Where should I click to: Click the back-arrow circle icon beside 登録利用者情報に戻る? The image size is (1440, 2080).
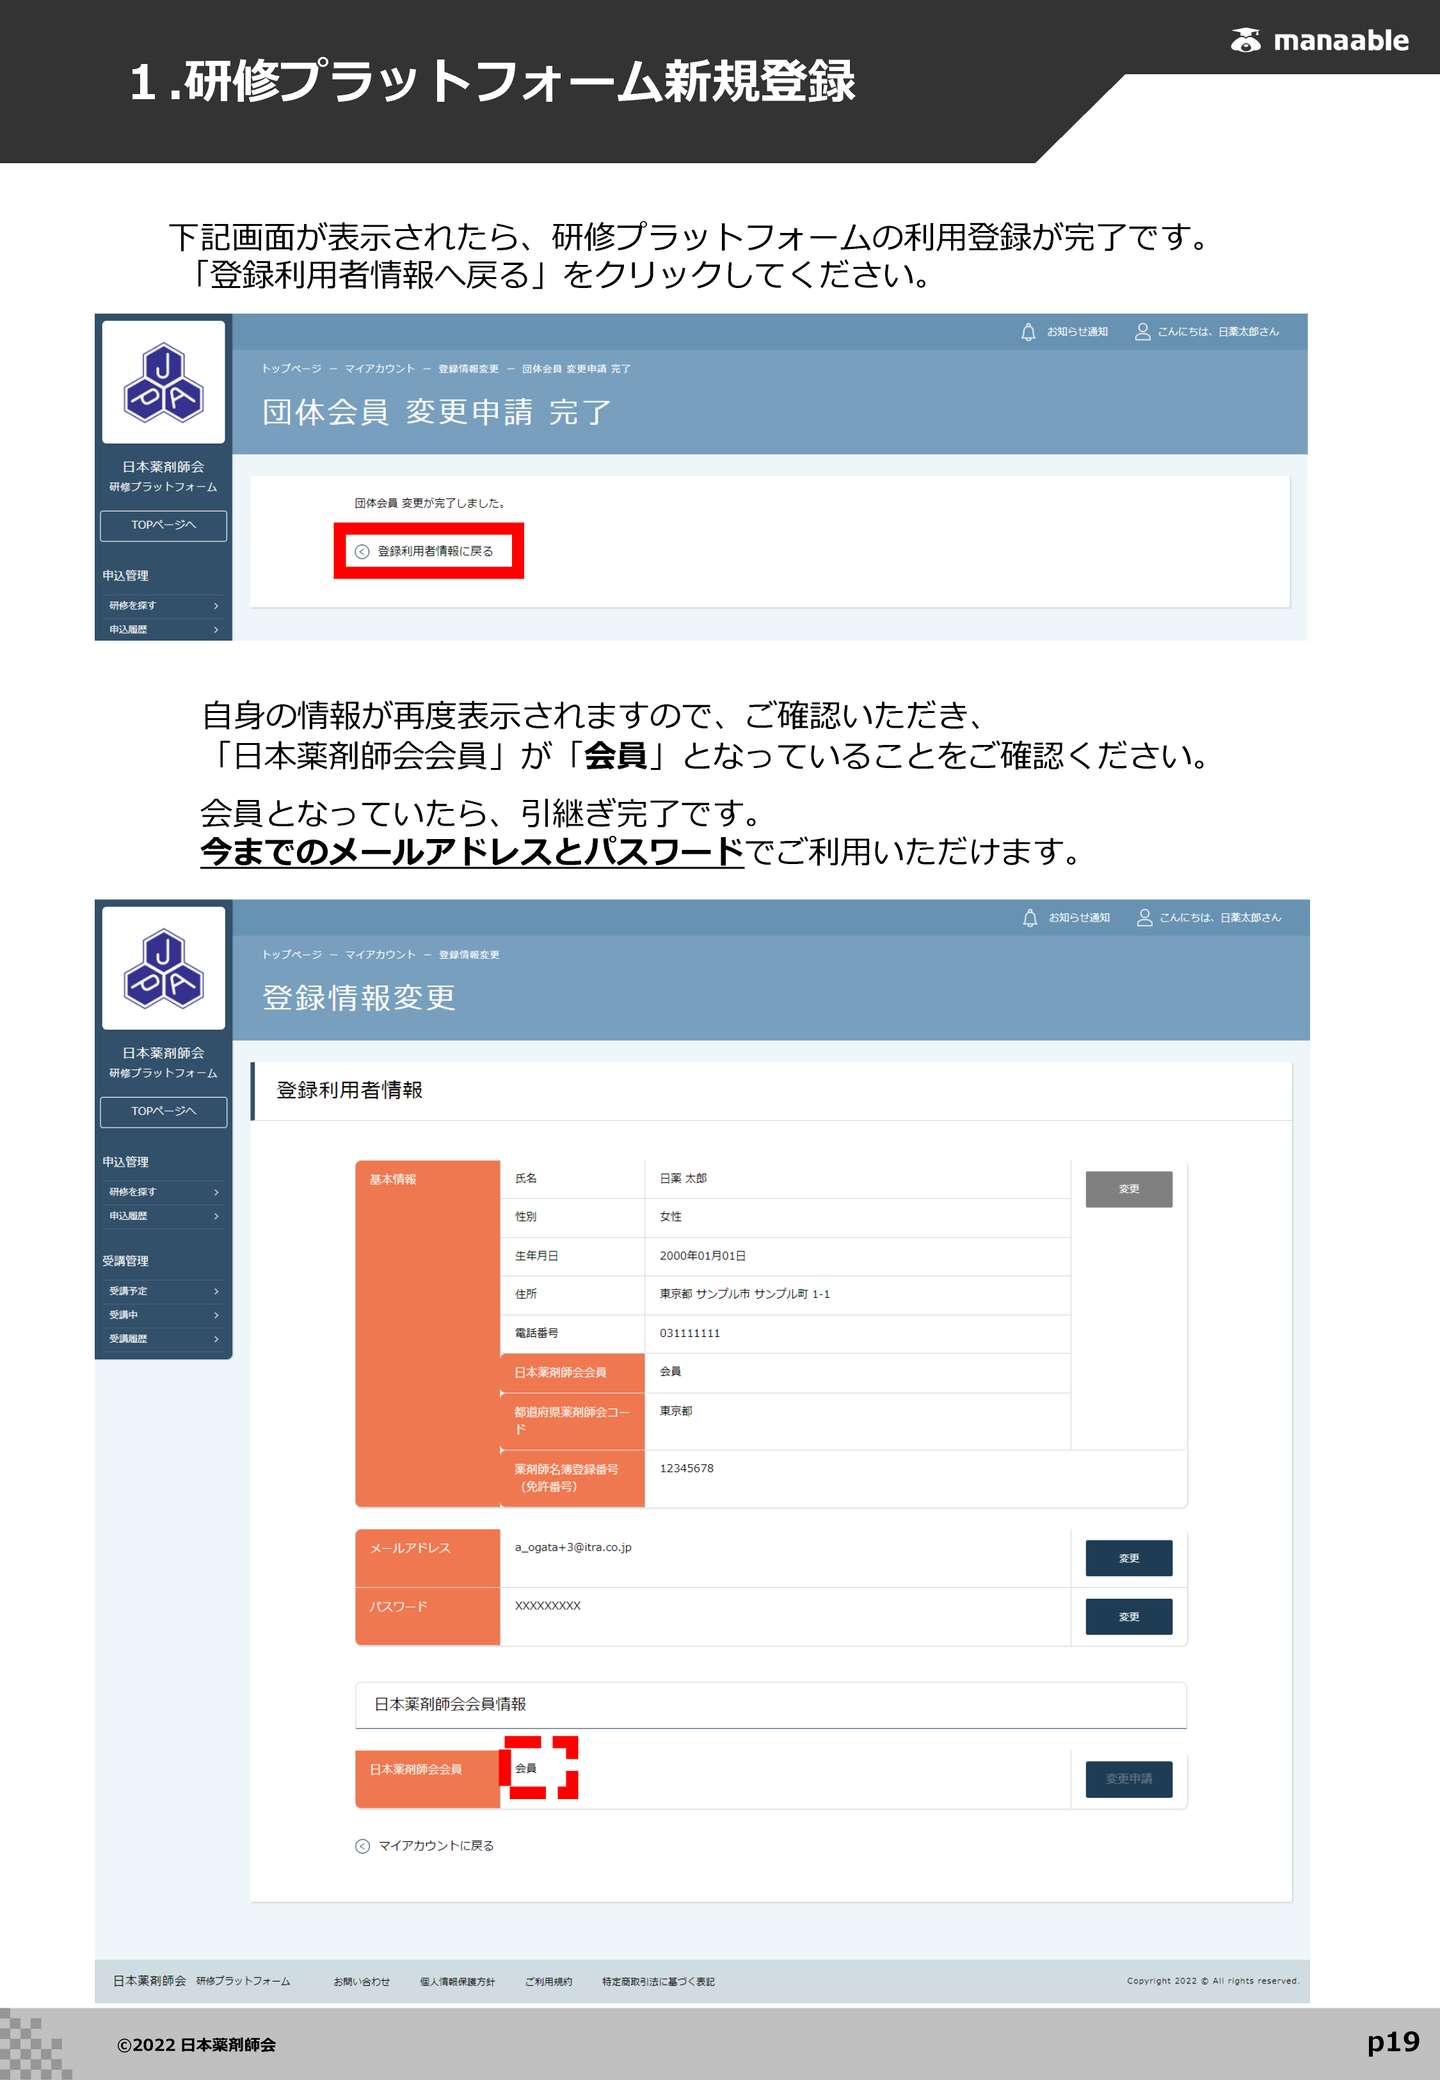coord(362,551)
